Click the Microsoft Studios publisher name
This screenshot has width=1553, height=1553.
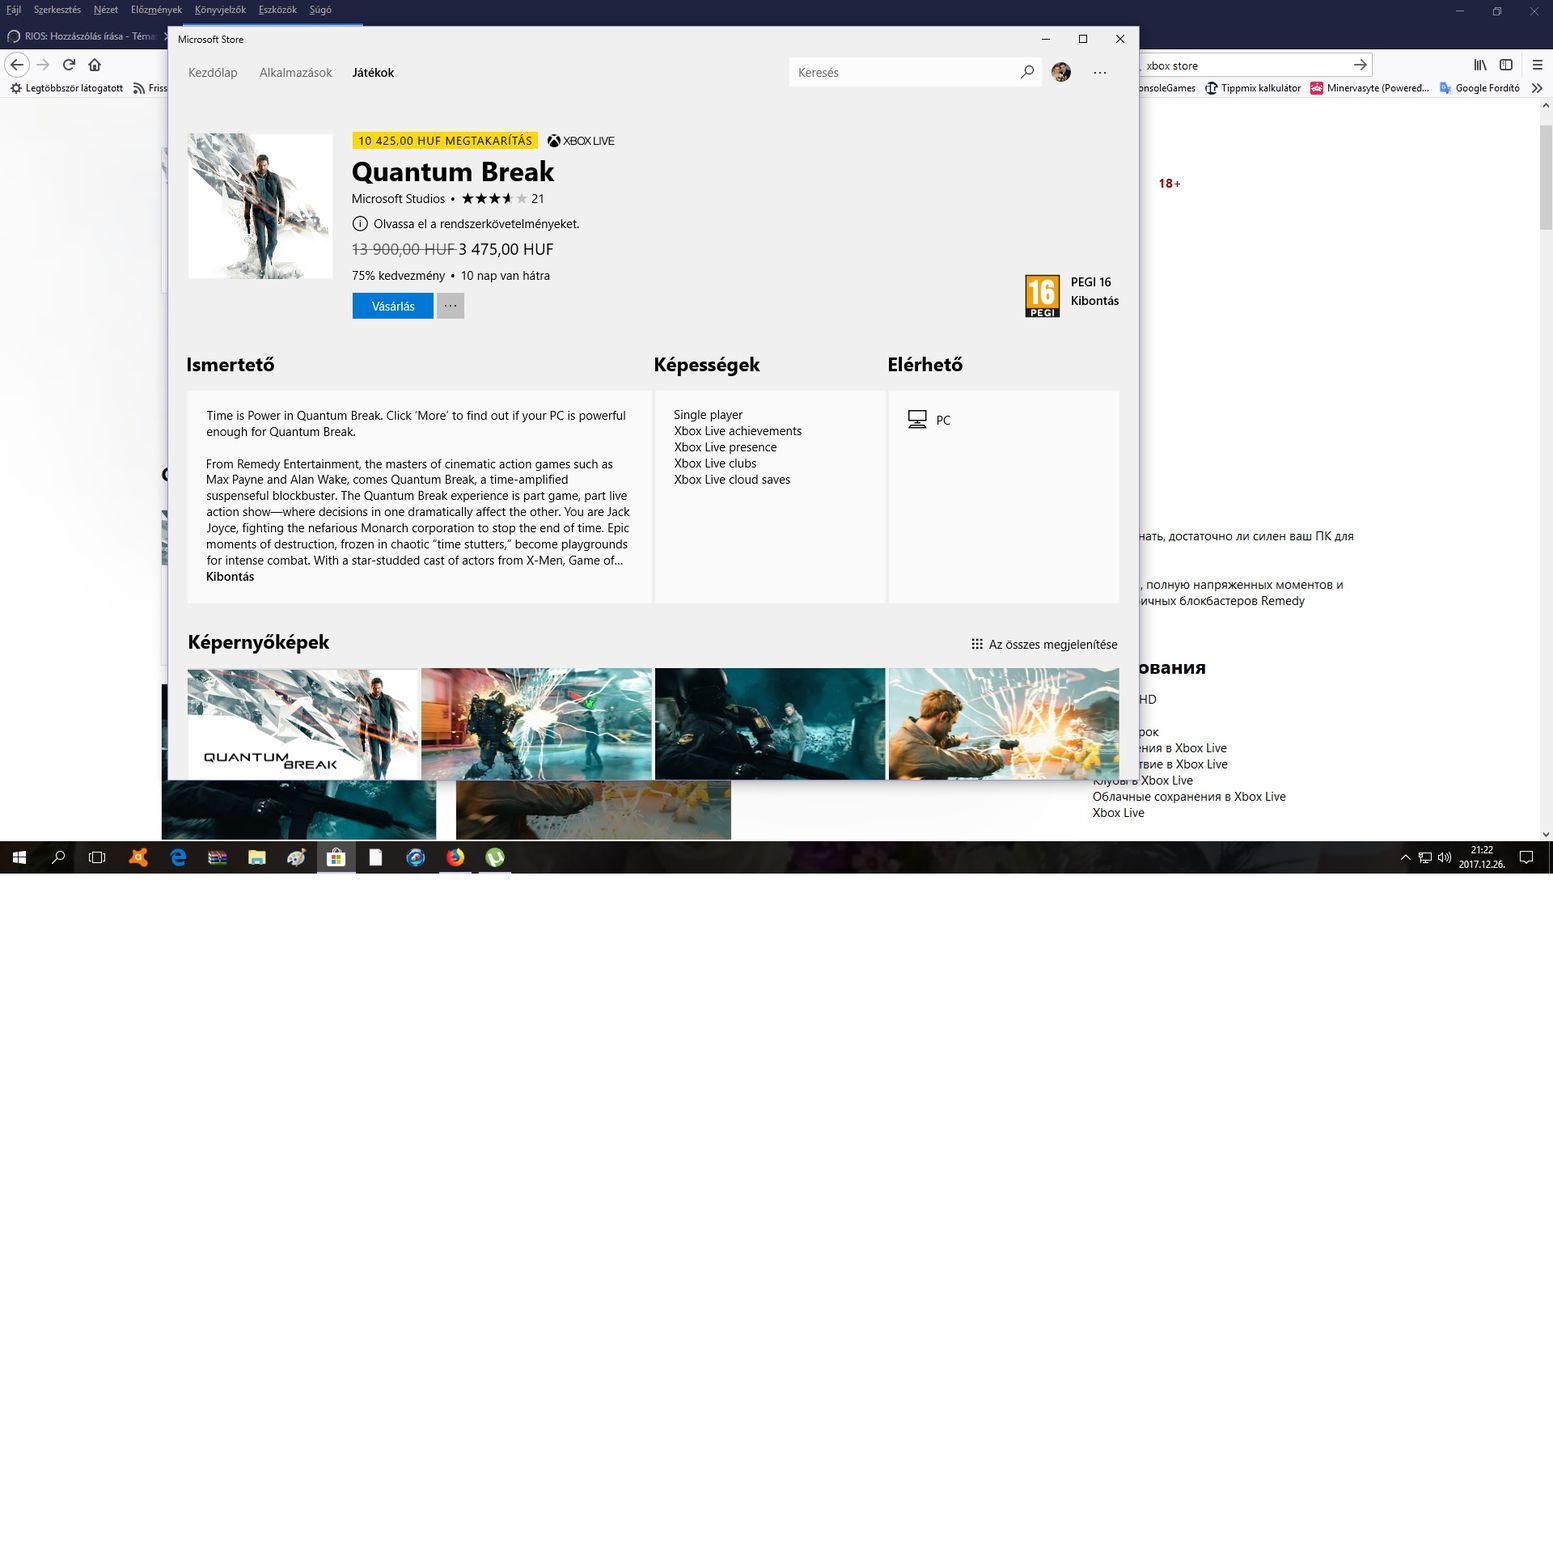click(398, 199)
